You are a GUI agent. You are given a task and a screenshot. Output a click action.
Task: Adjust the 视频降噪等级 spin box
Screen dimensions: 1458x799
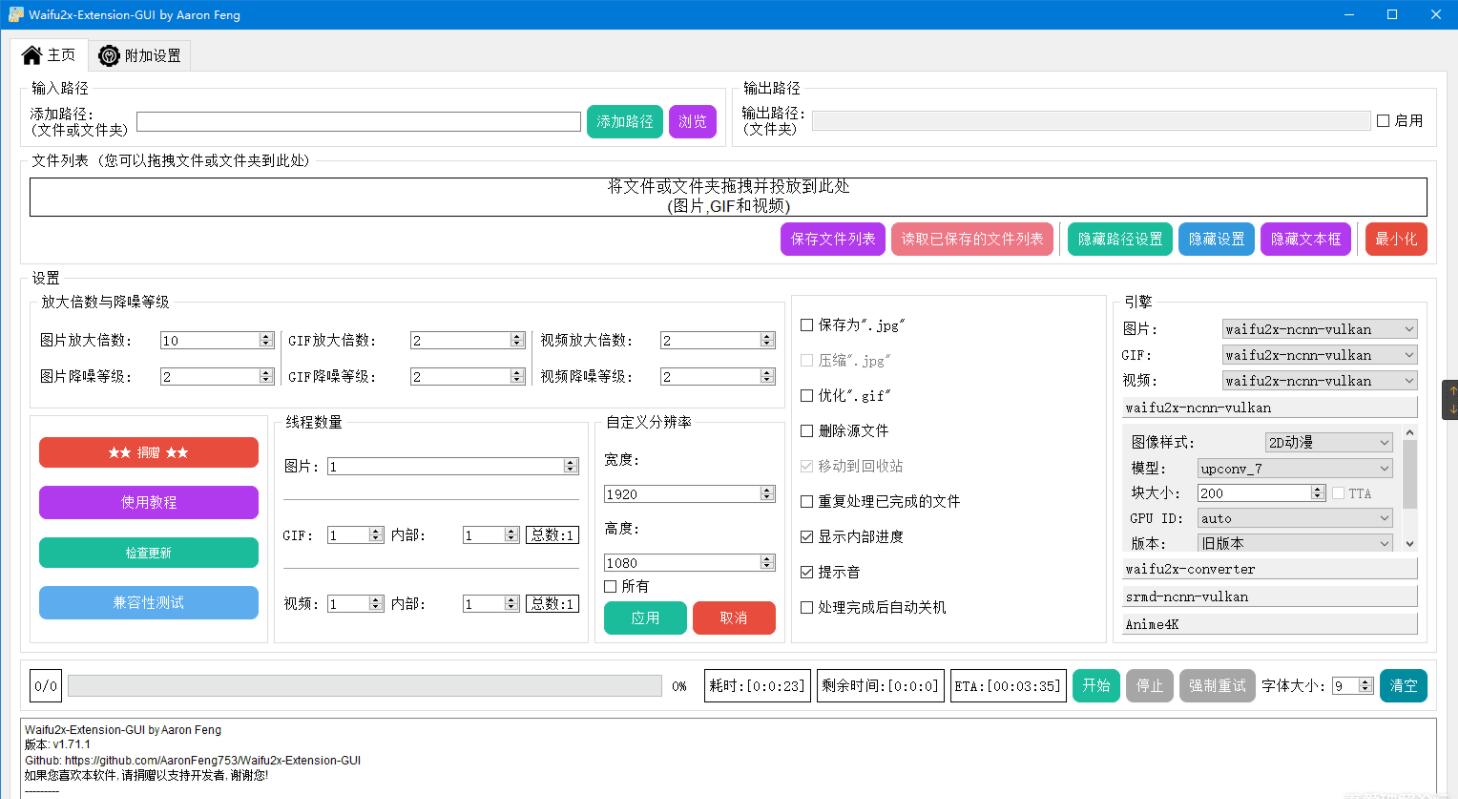tap(717, 377)
